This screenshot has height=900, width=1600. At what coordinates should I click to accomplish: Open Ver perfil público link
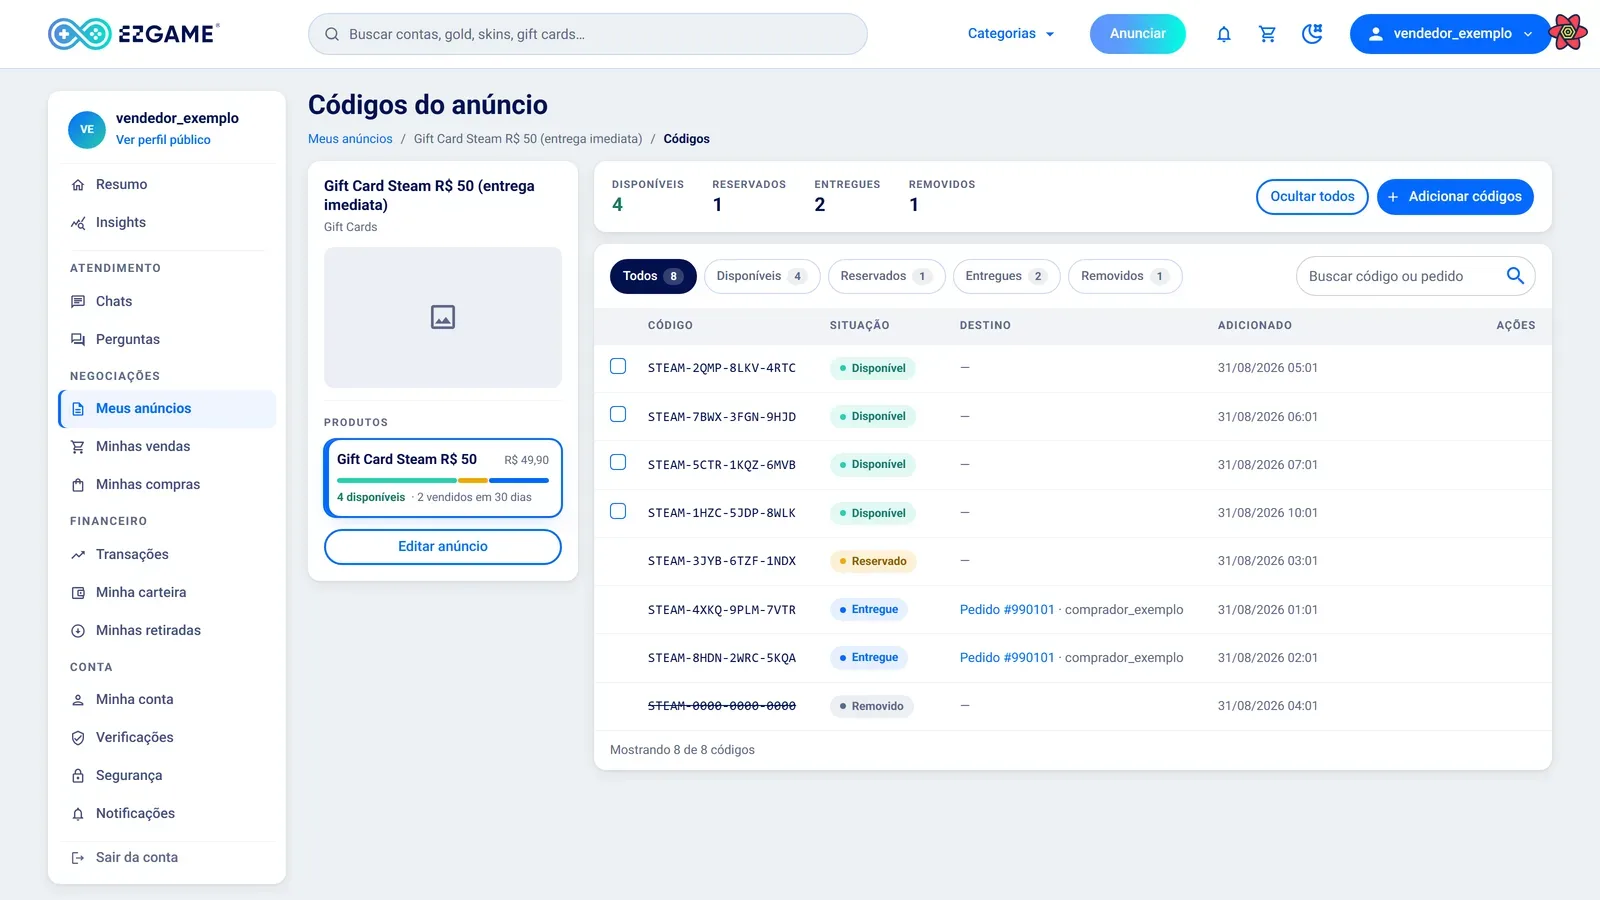163,140
